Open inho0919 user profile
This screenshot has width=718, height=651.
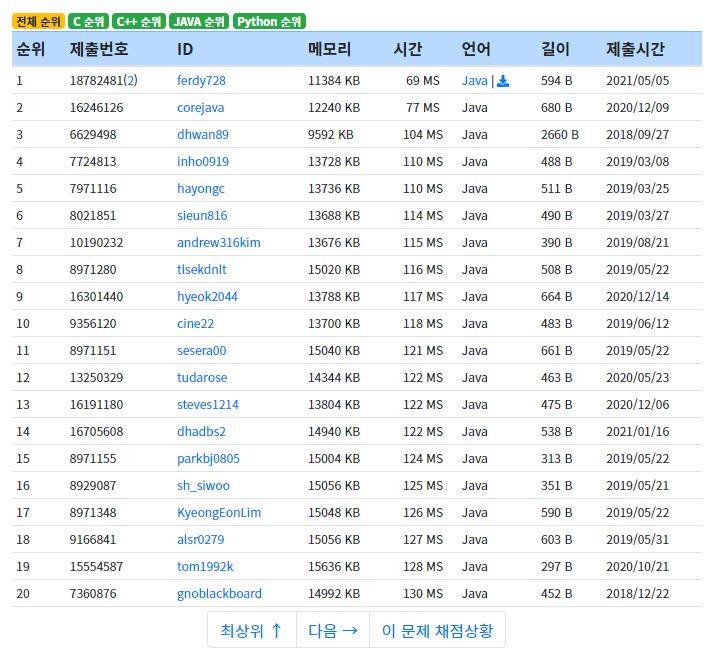203,162
